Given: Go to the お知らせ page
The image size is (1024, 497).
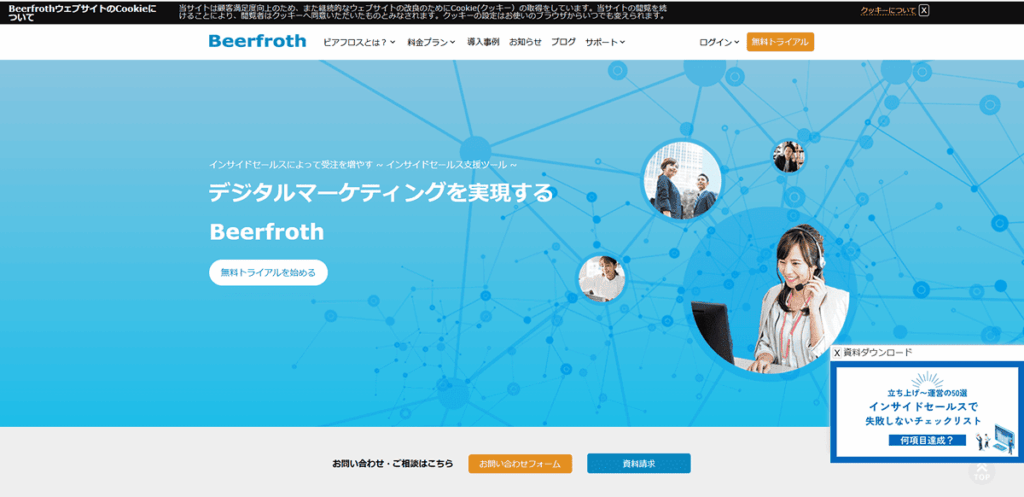Looking at the screenshot, I should pyautogui.click(x=525, y=42).
